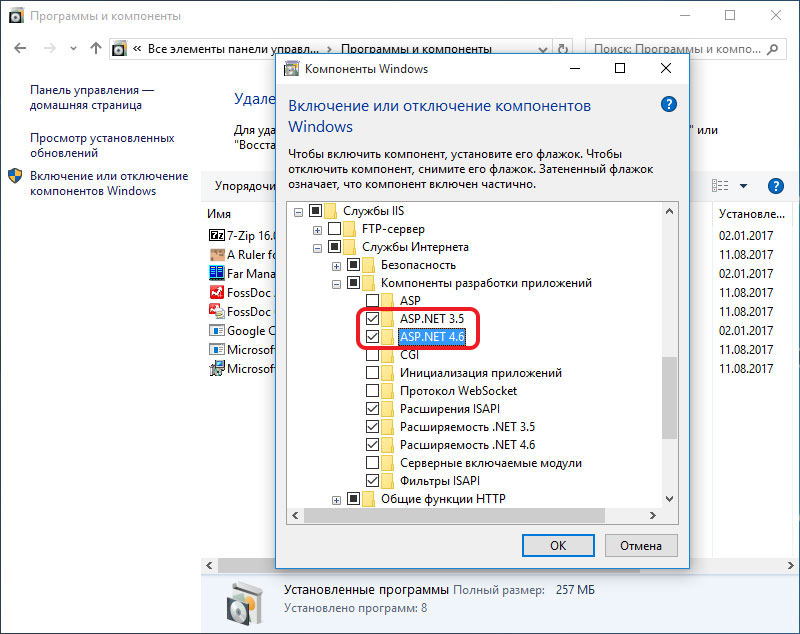Select the first FossDoc program icon
800x634 pixels.
point(217,292)
